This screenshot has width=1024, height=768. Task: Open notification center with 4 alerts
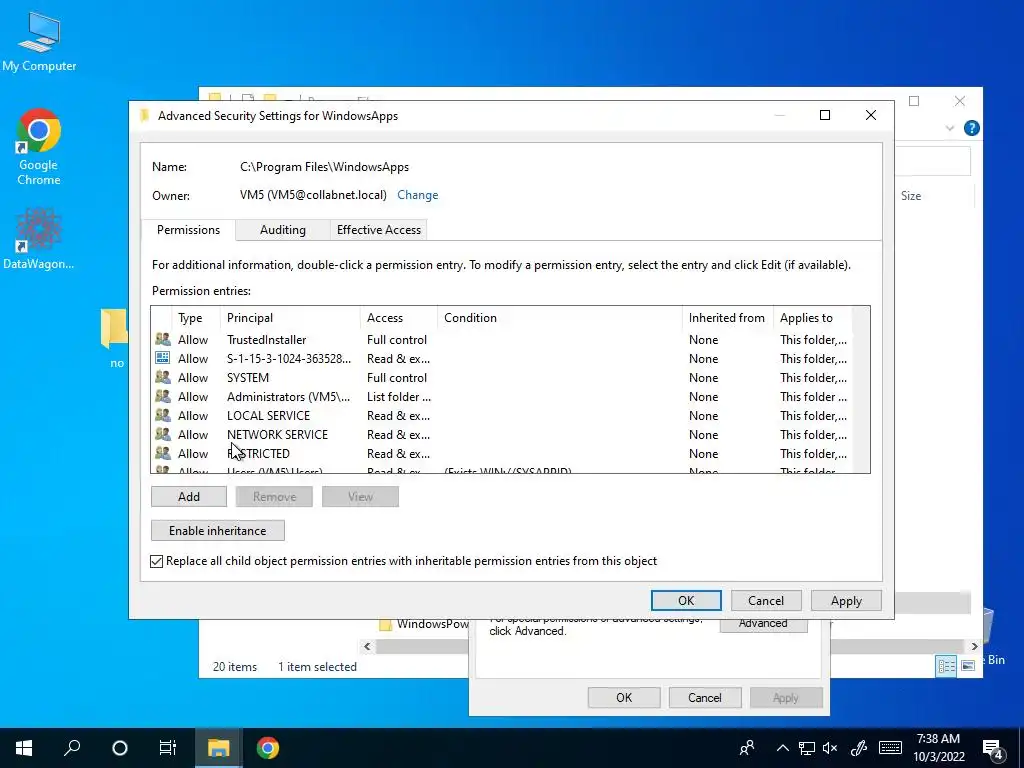point(993,749)
